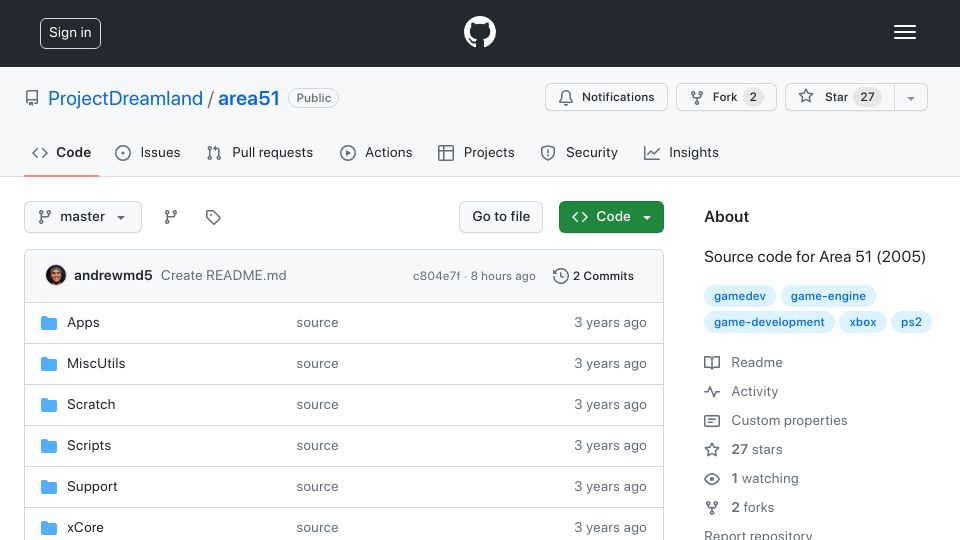Click 'source' commit message in Apps row
Screen dimensions: 960x540
pyautogui.click(x=317, y=323)
